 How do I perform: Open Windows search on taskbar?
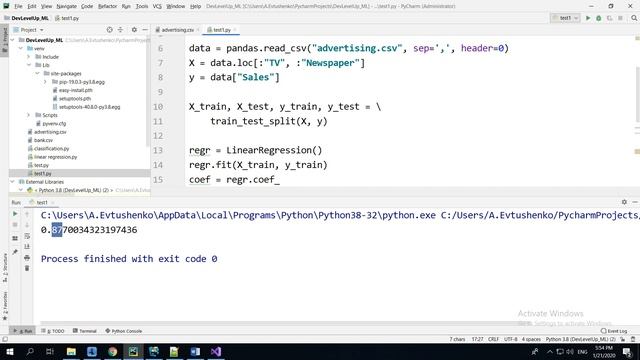tap(30, 351)
